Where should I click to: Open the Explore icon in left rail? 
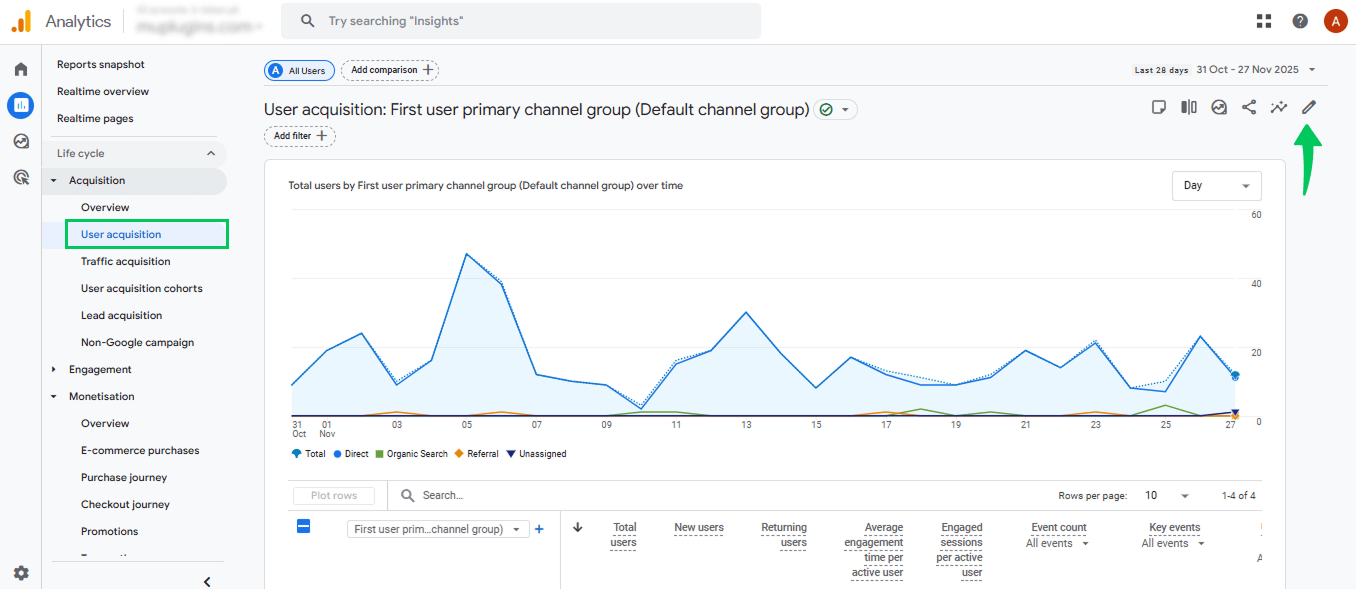21,141
